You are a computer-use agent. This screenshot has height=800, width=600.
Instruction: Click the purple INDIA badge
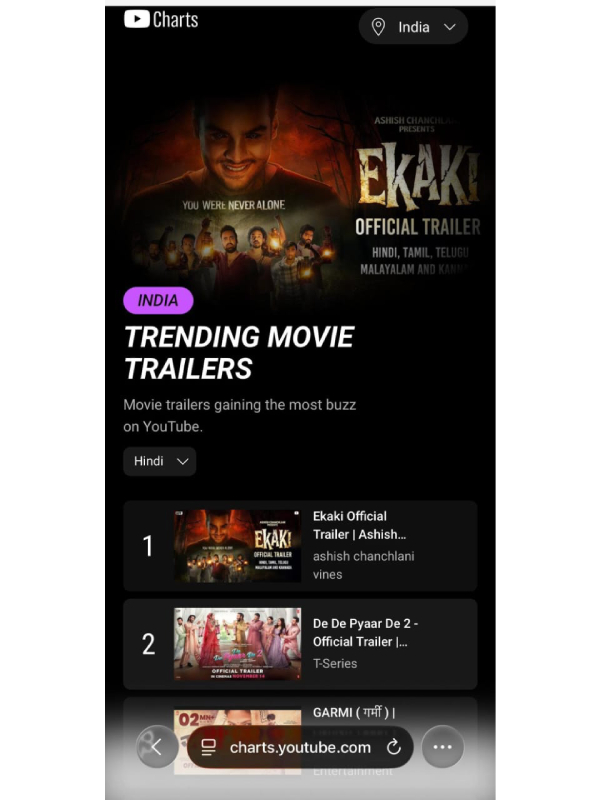158,300
